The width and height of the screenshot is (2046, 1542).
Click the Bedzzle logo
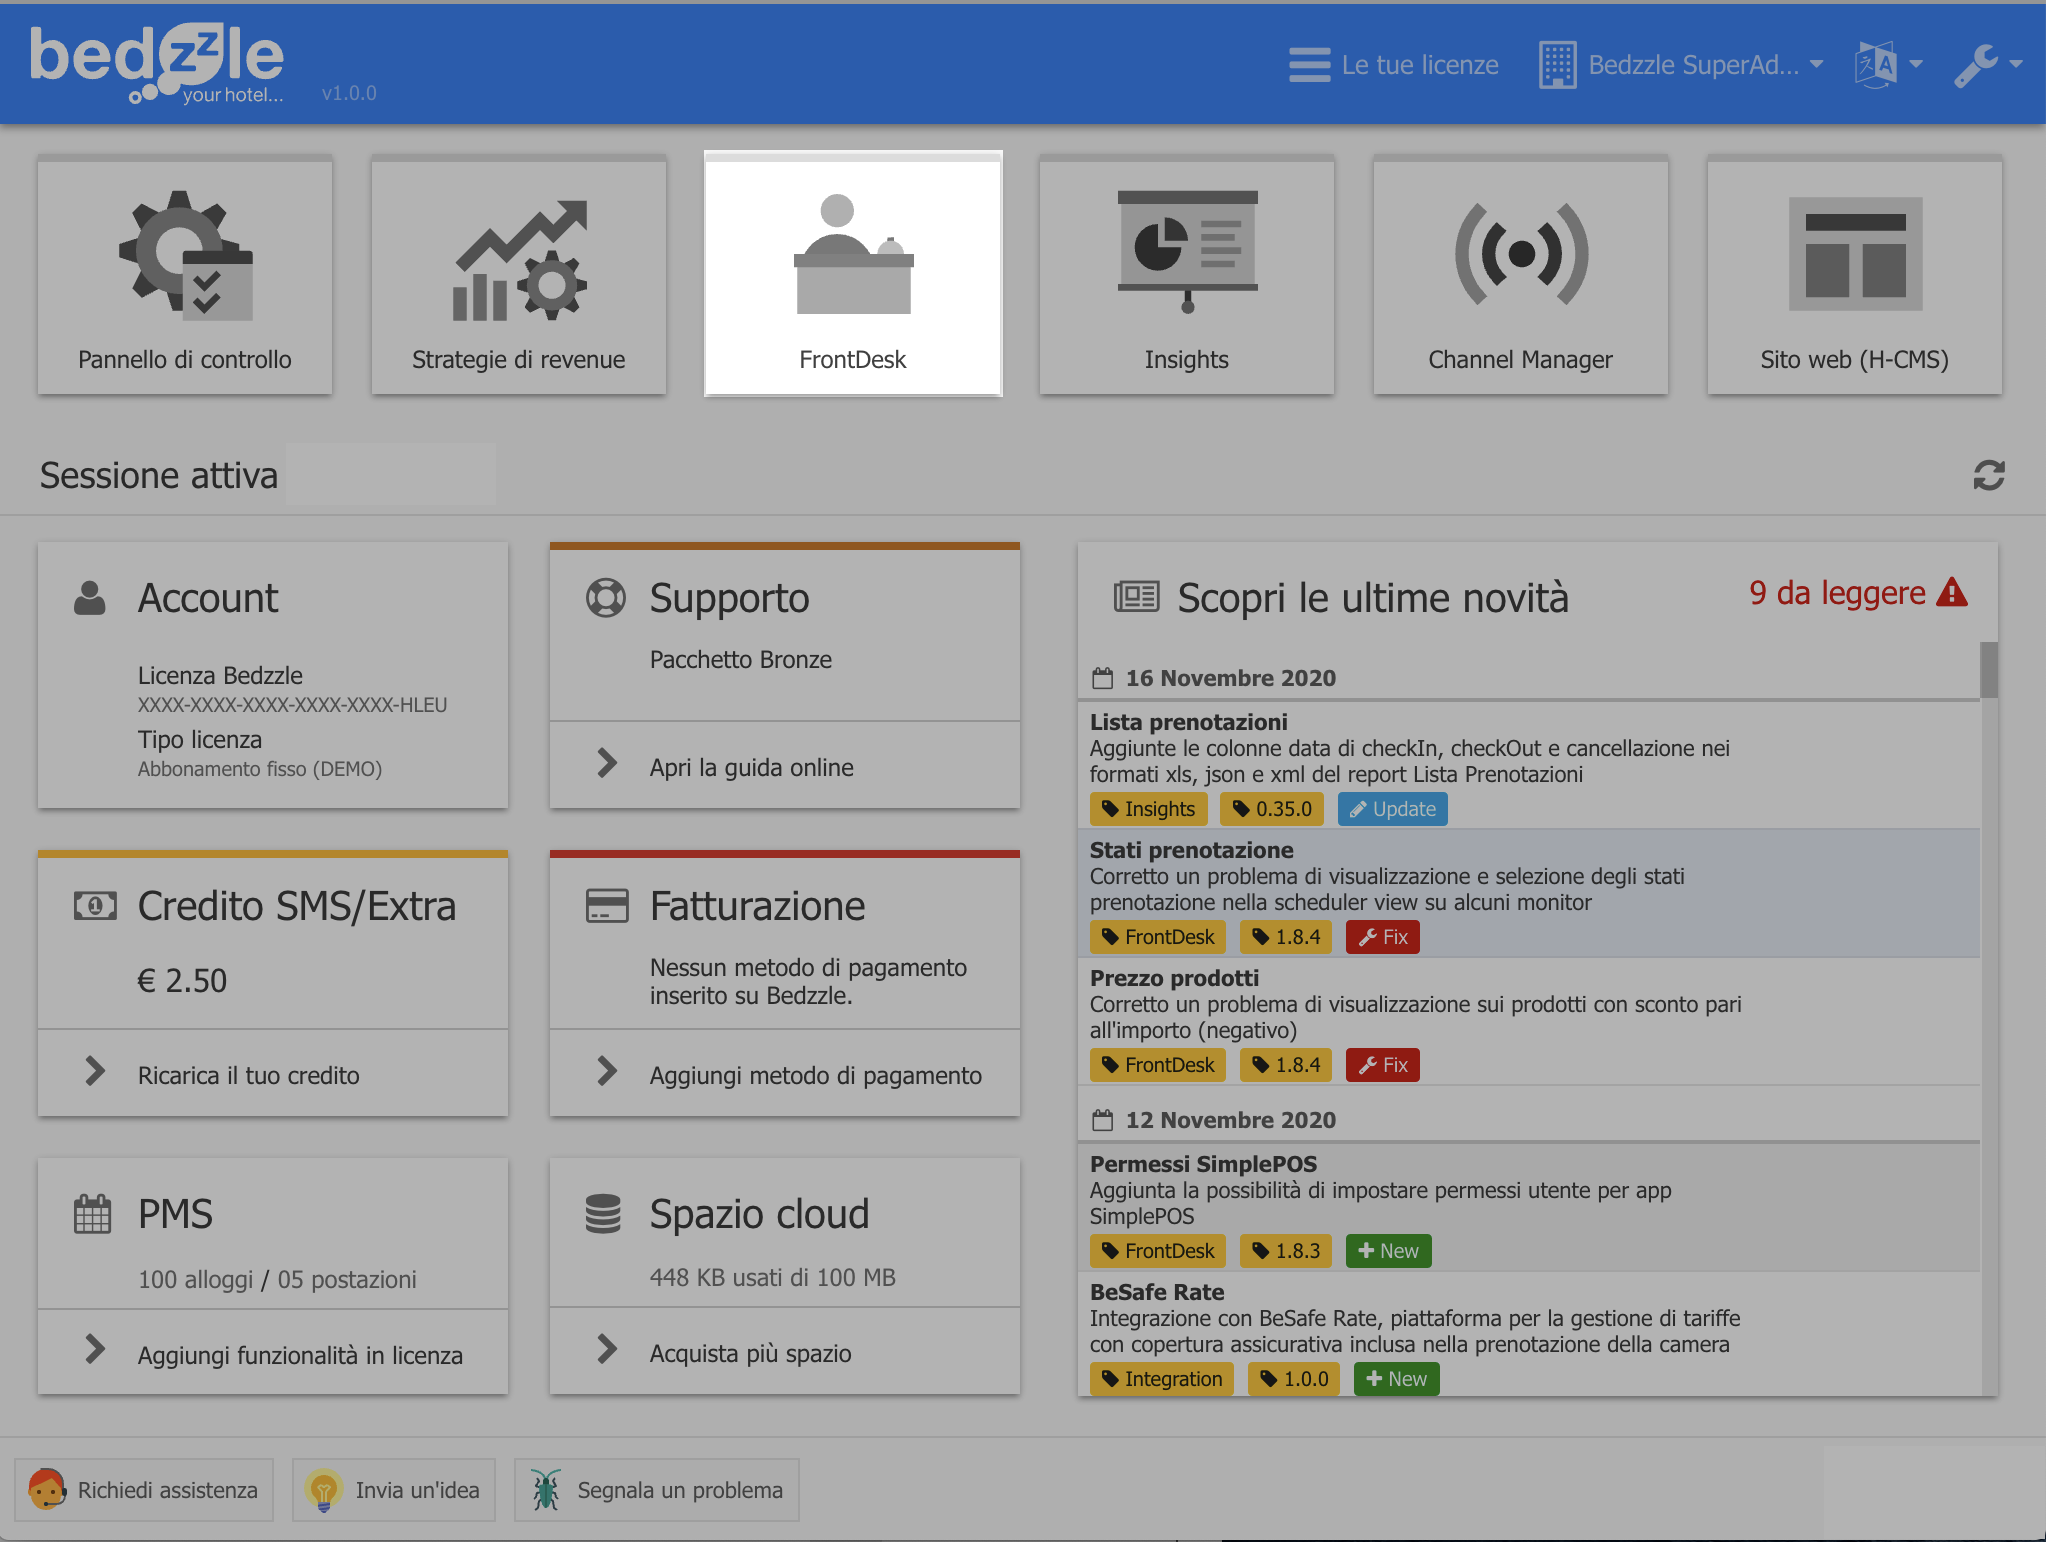pos(157,64)
